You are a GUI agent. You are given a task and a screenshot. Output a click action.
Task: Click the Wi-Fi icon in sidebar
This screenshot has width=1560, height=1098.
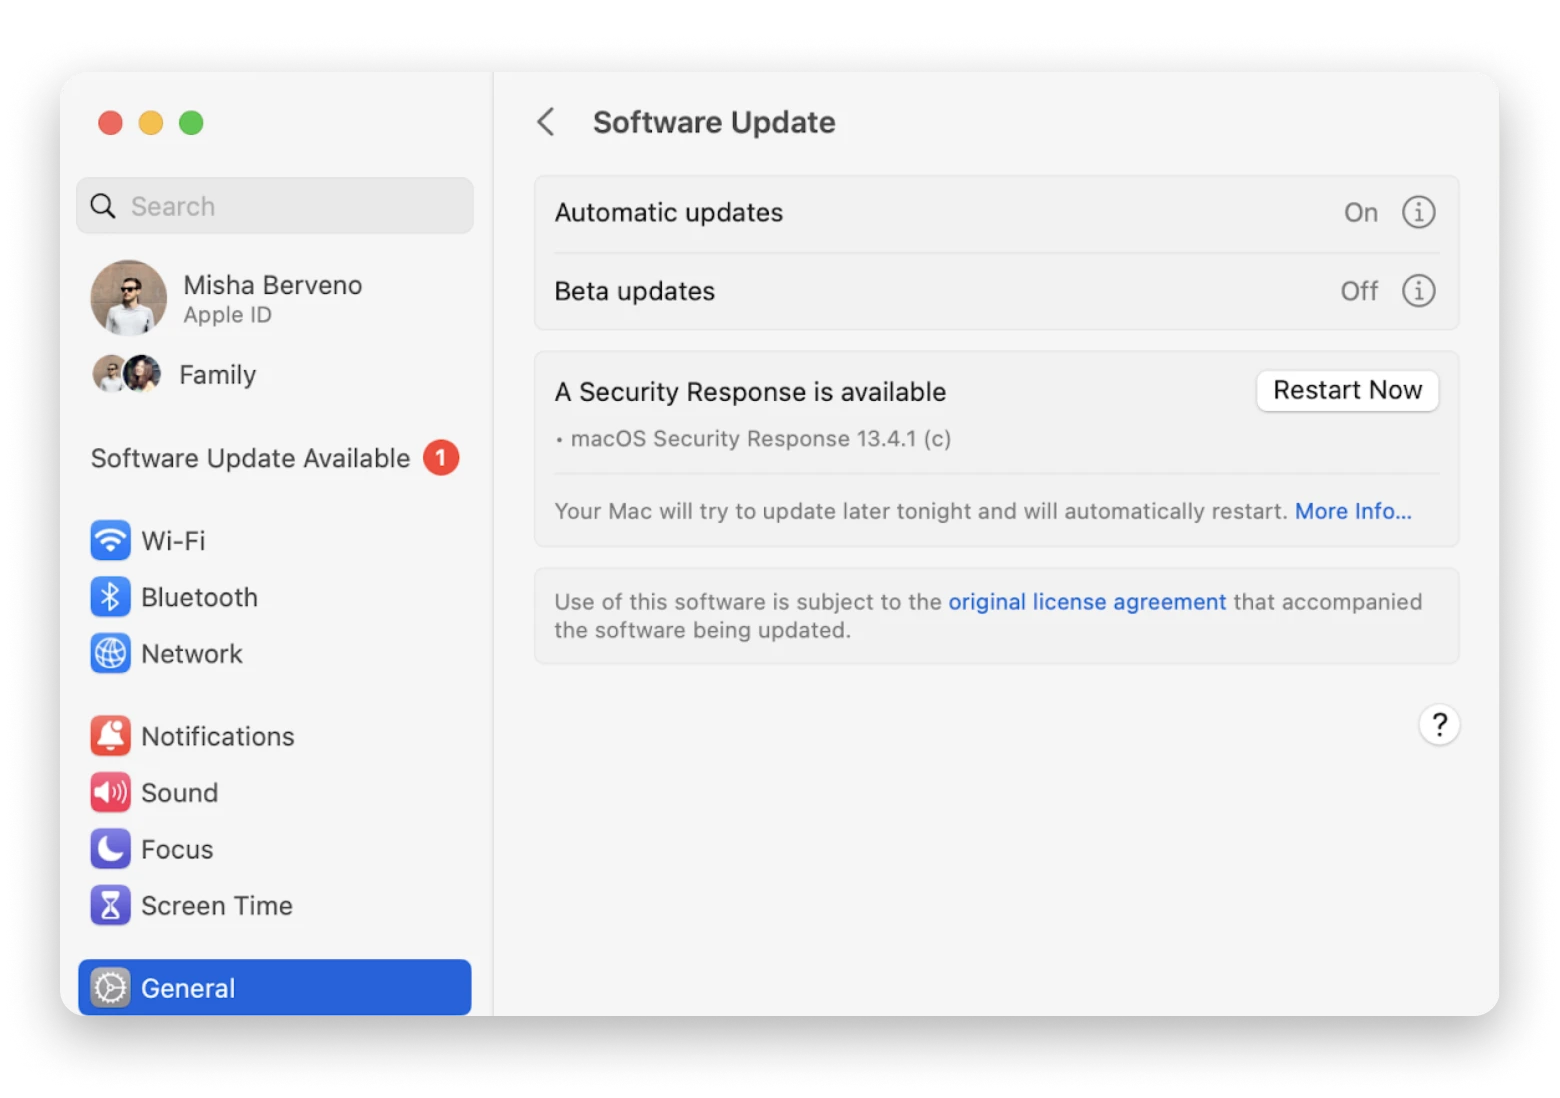(x=110, y=540)
